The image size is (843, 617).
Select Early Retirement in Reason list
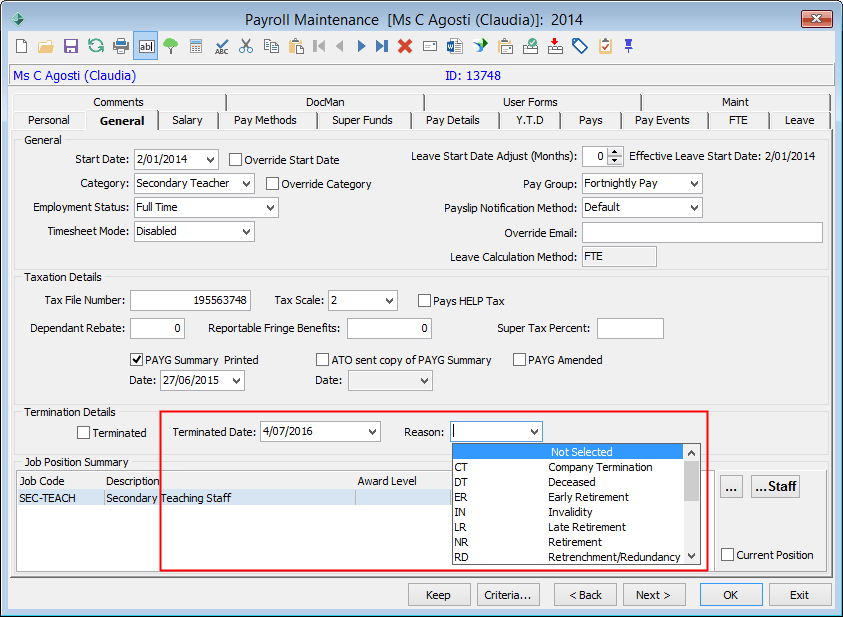pyautogui.click(x=568, y=497)
